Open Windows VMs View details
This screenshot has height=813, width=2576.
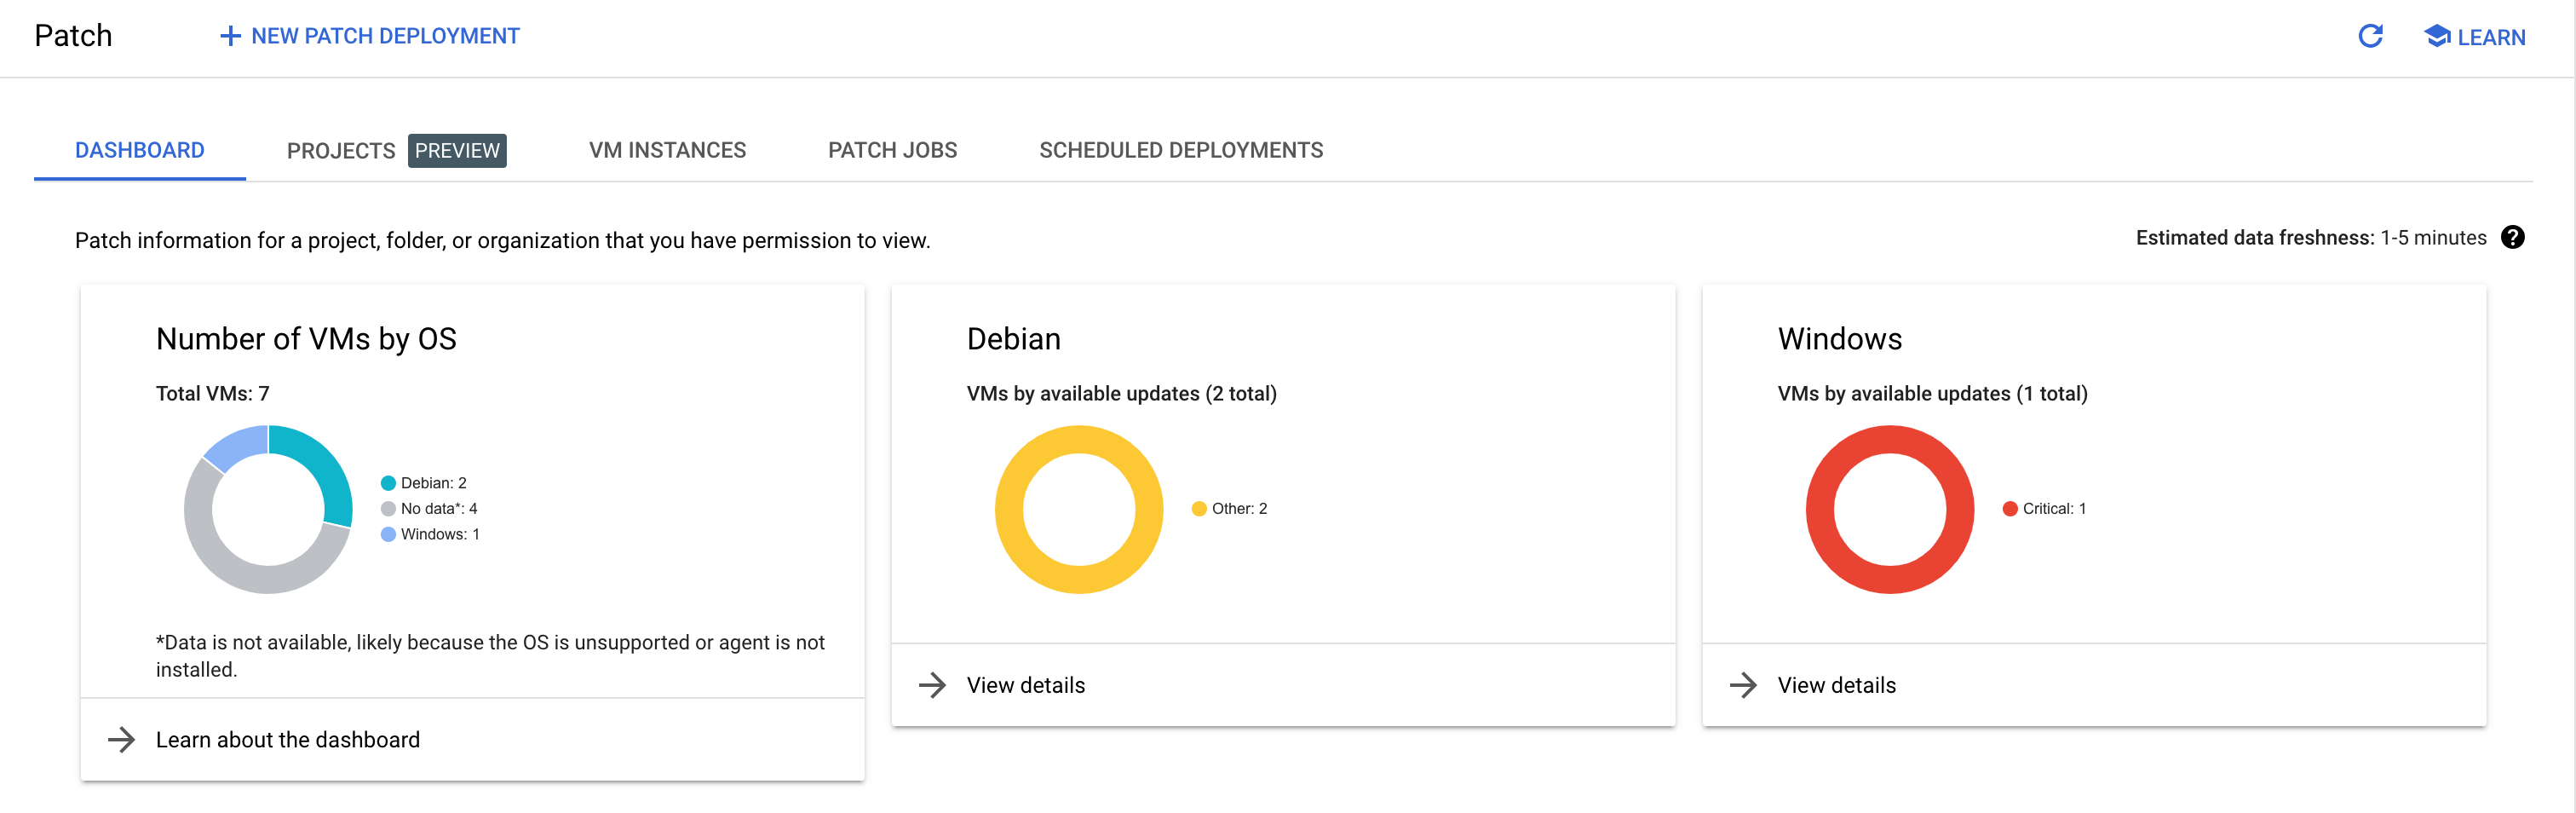[x=1836, y=685]
